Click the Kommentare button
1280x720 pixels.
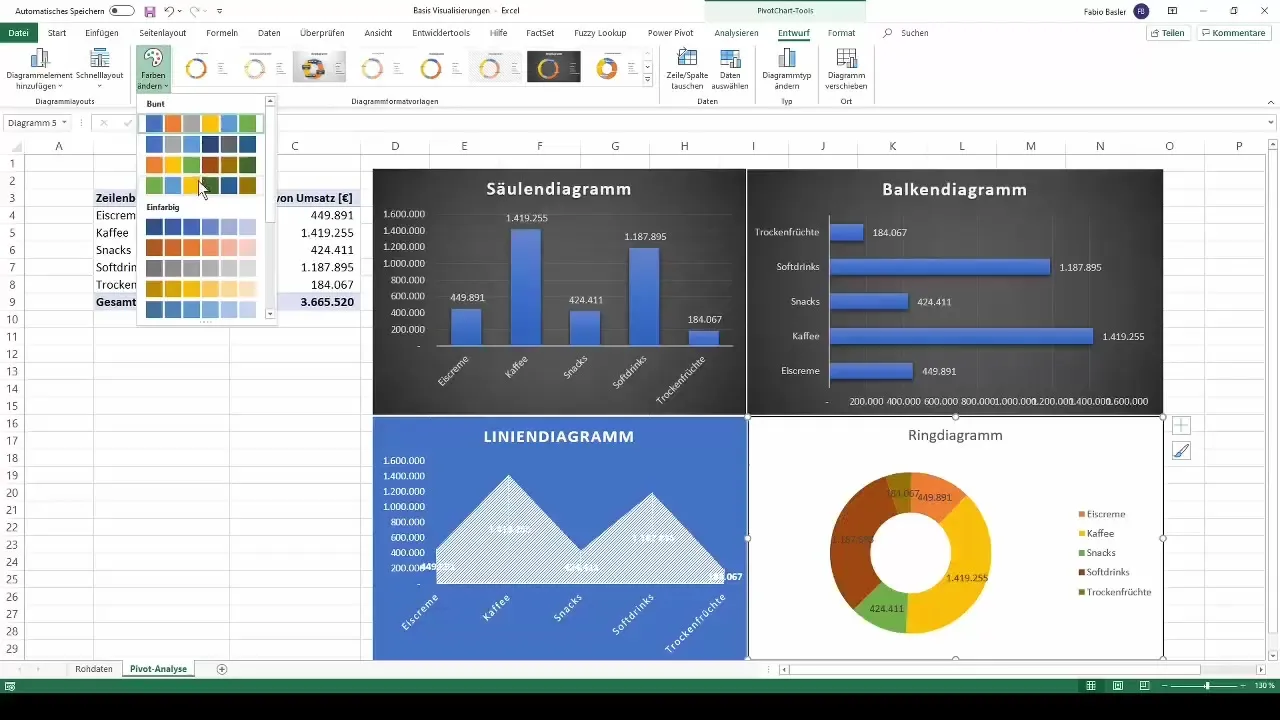pos(1232,33)
